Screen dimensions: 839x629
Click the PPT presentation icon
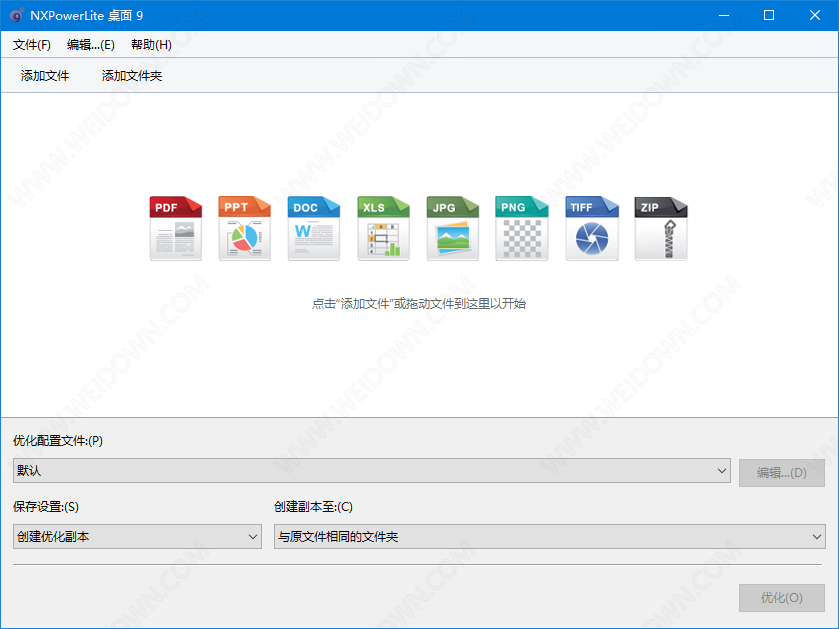(x=245, y=229)
